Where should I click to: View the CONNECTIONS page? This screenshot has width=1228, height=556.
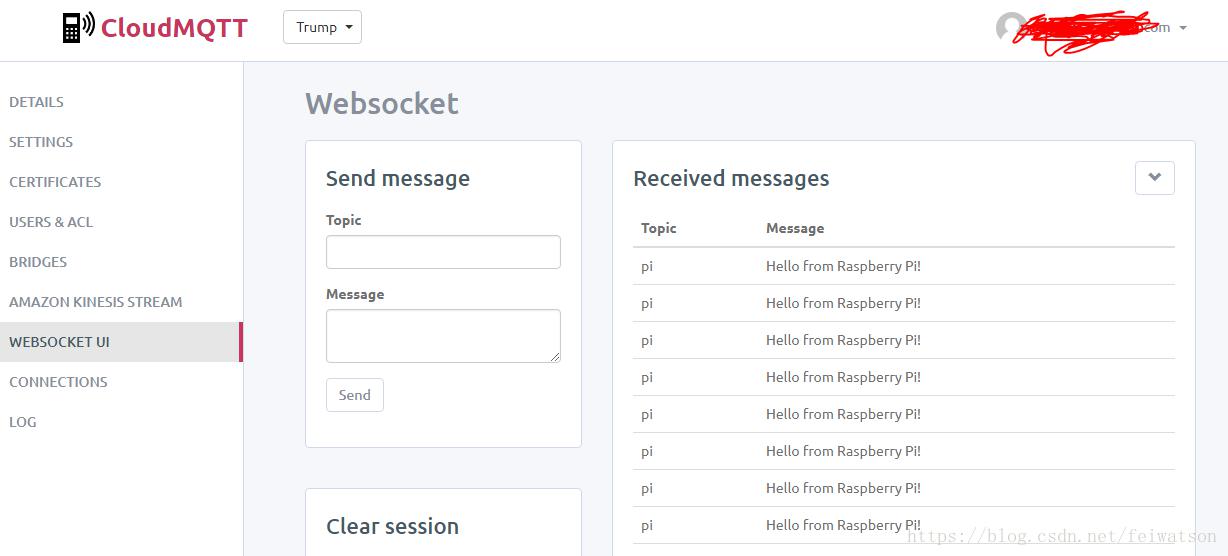pyautogui.click(x=58, y=382)
